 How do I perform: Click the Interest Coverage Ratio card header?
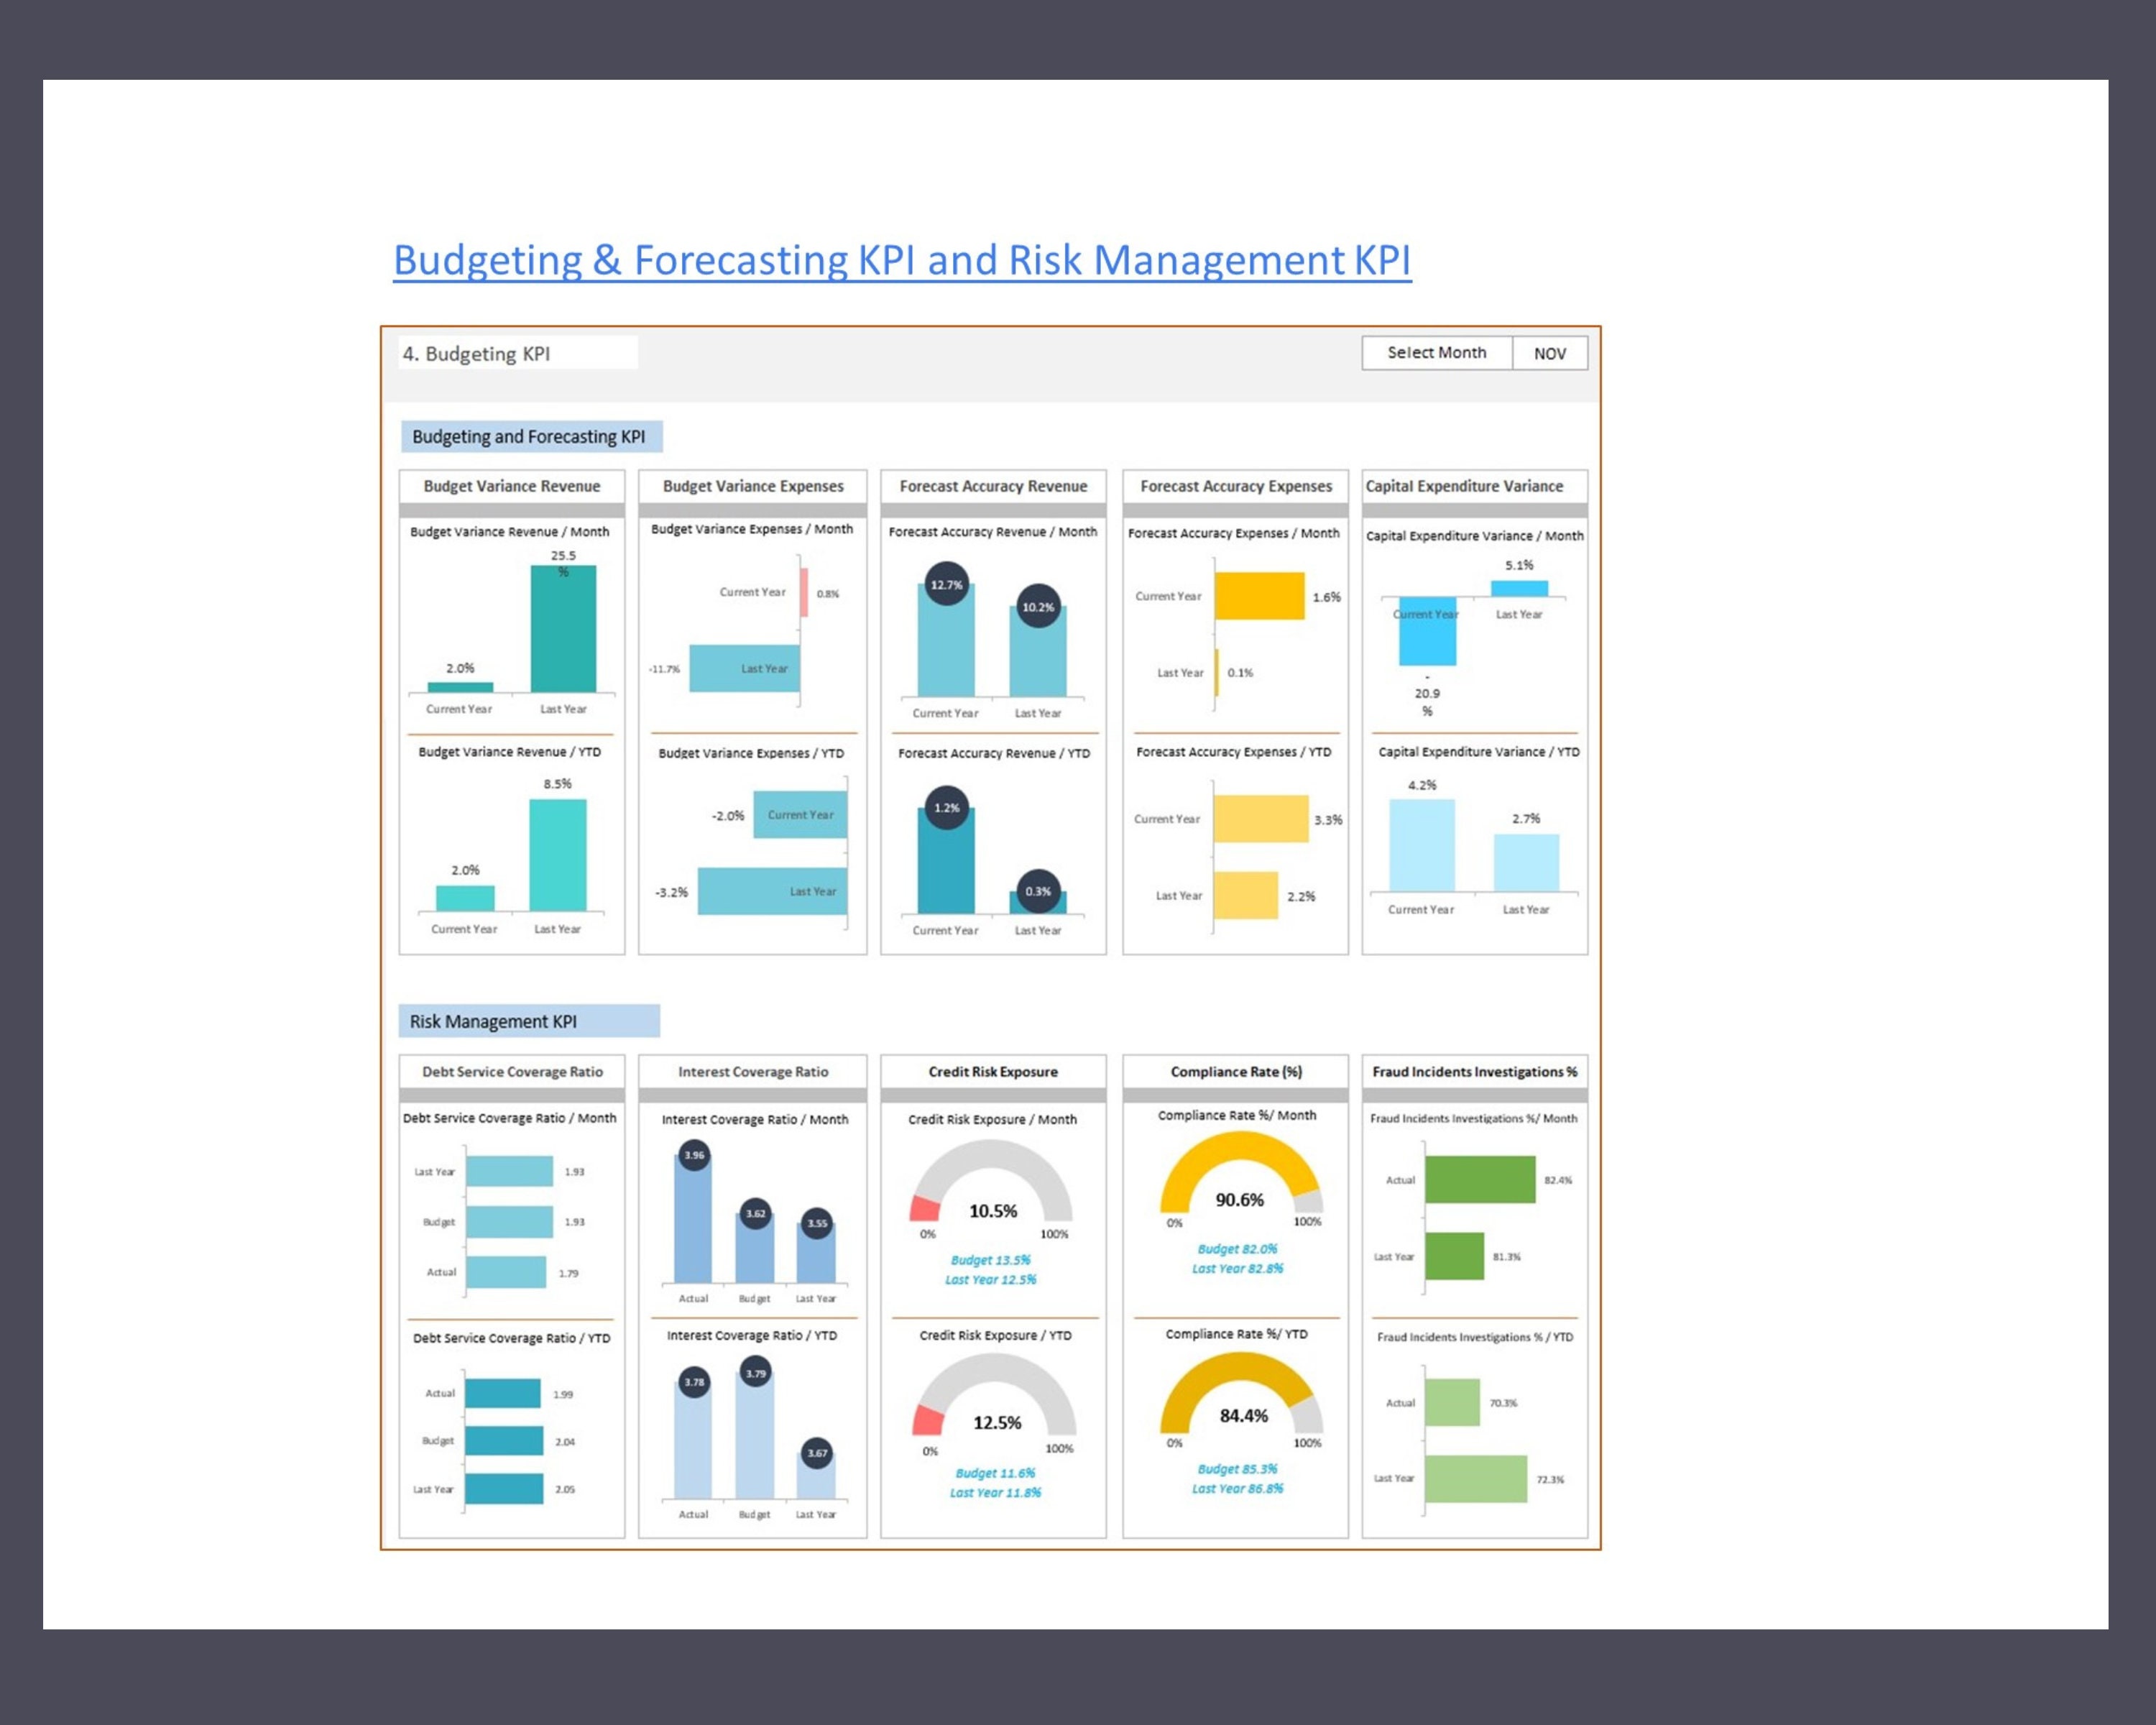[752, 1072]
